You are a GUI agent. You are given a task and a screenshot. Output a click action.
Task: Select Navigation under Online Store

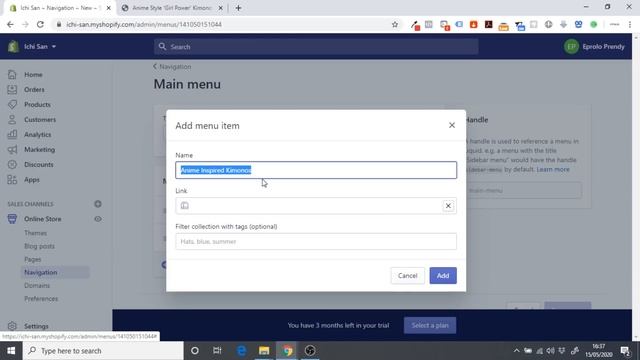[40, 272]
